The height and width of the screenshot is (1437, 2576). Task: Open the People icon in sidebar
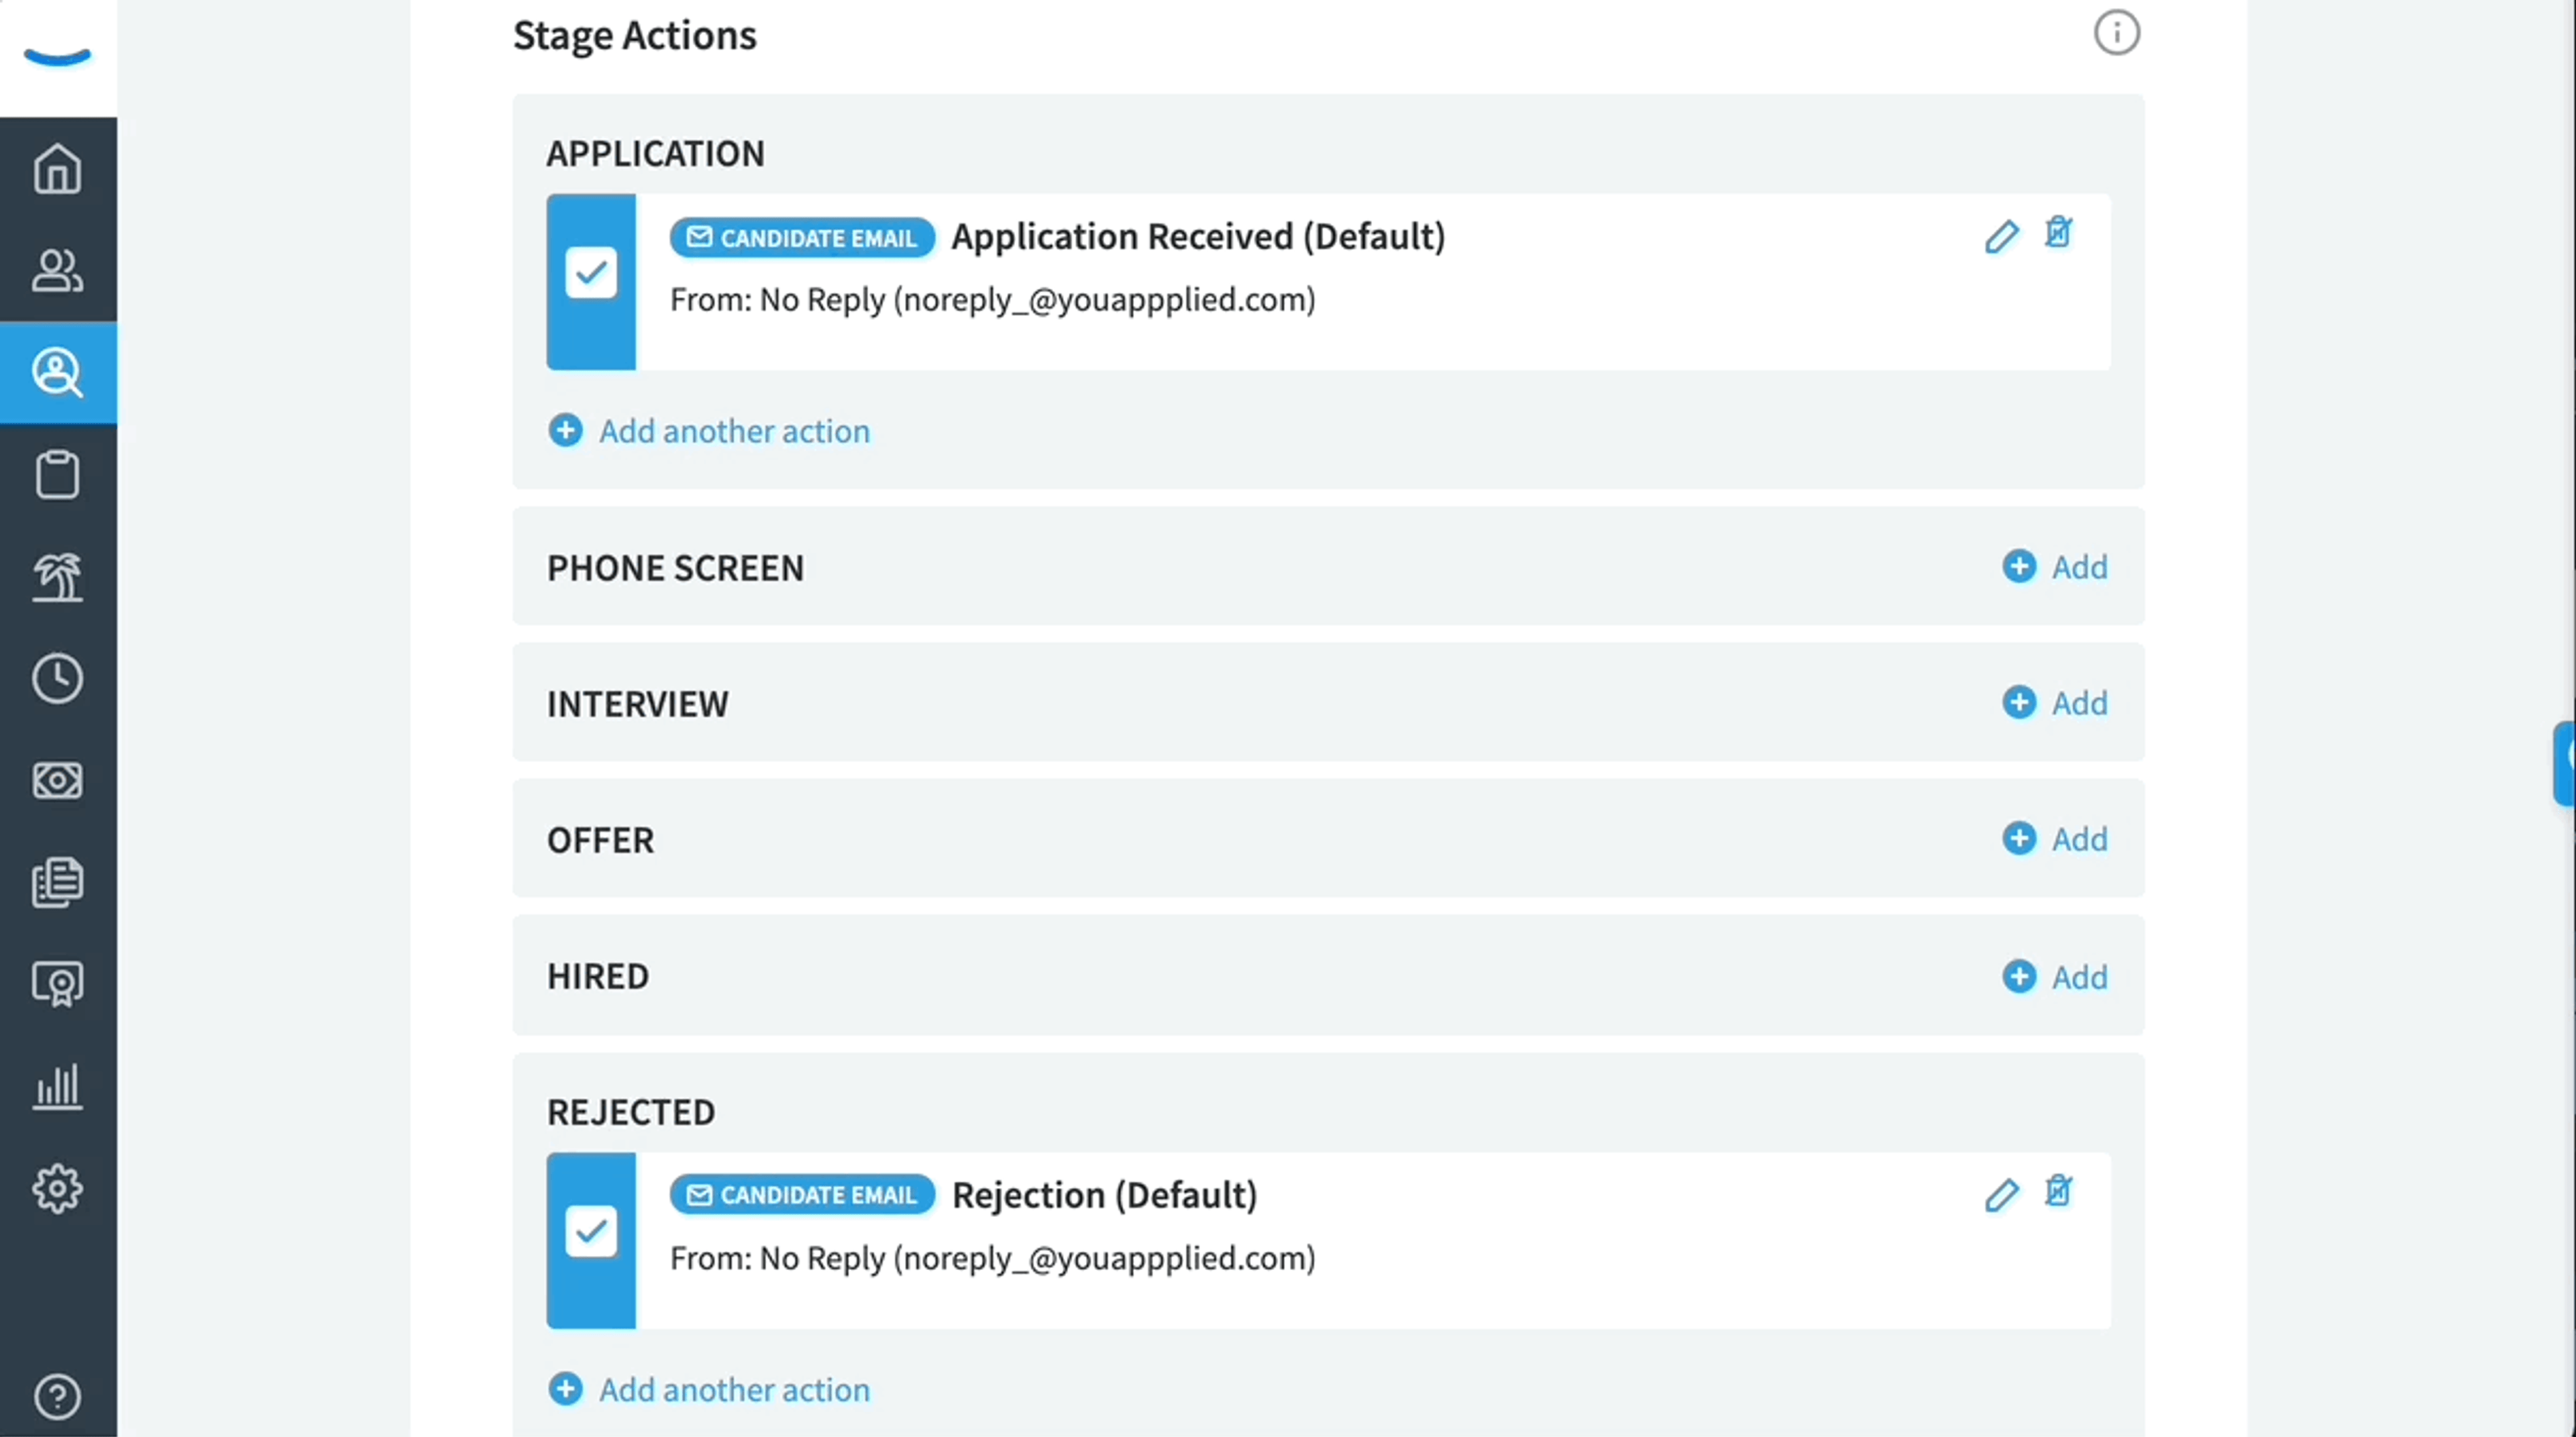click(57, 270)
